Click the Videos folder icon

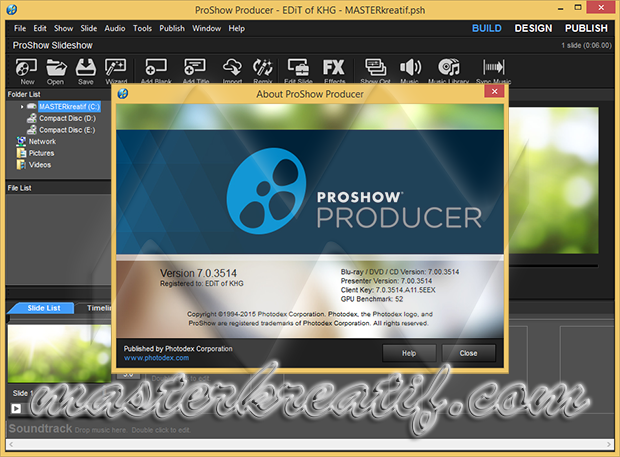tap(21, 164)
